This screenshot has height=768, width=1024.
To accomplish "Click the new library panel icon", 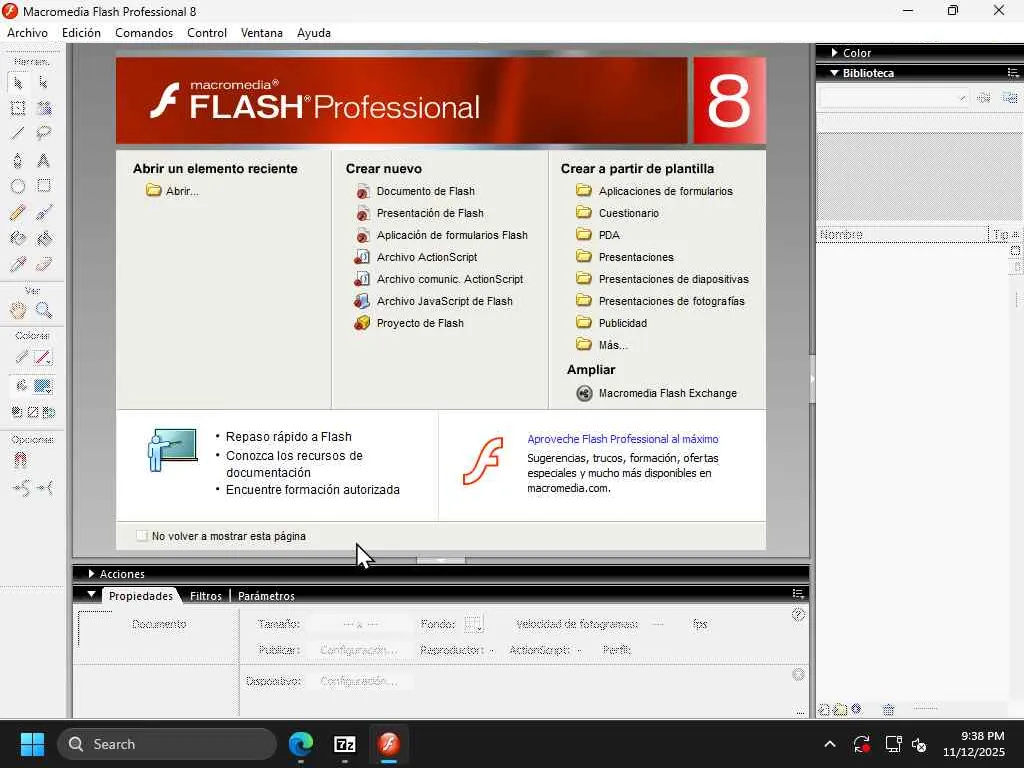I will 1010,98.
